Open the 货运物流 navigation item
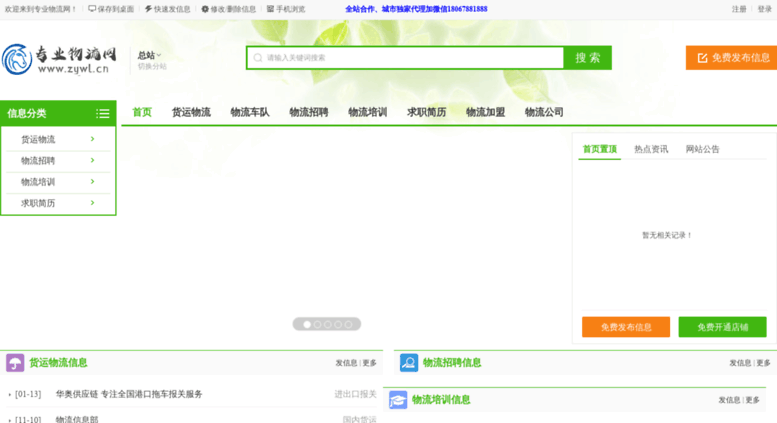The image size is (777, 423). [x=191, y=112]
